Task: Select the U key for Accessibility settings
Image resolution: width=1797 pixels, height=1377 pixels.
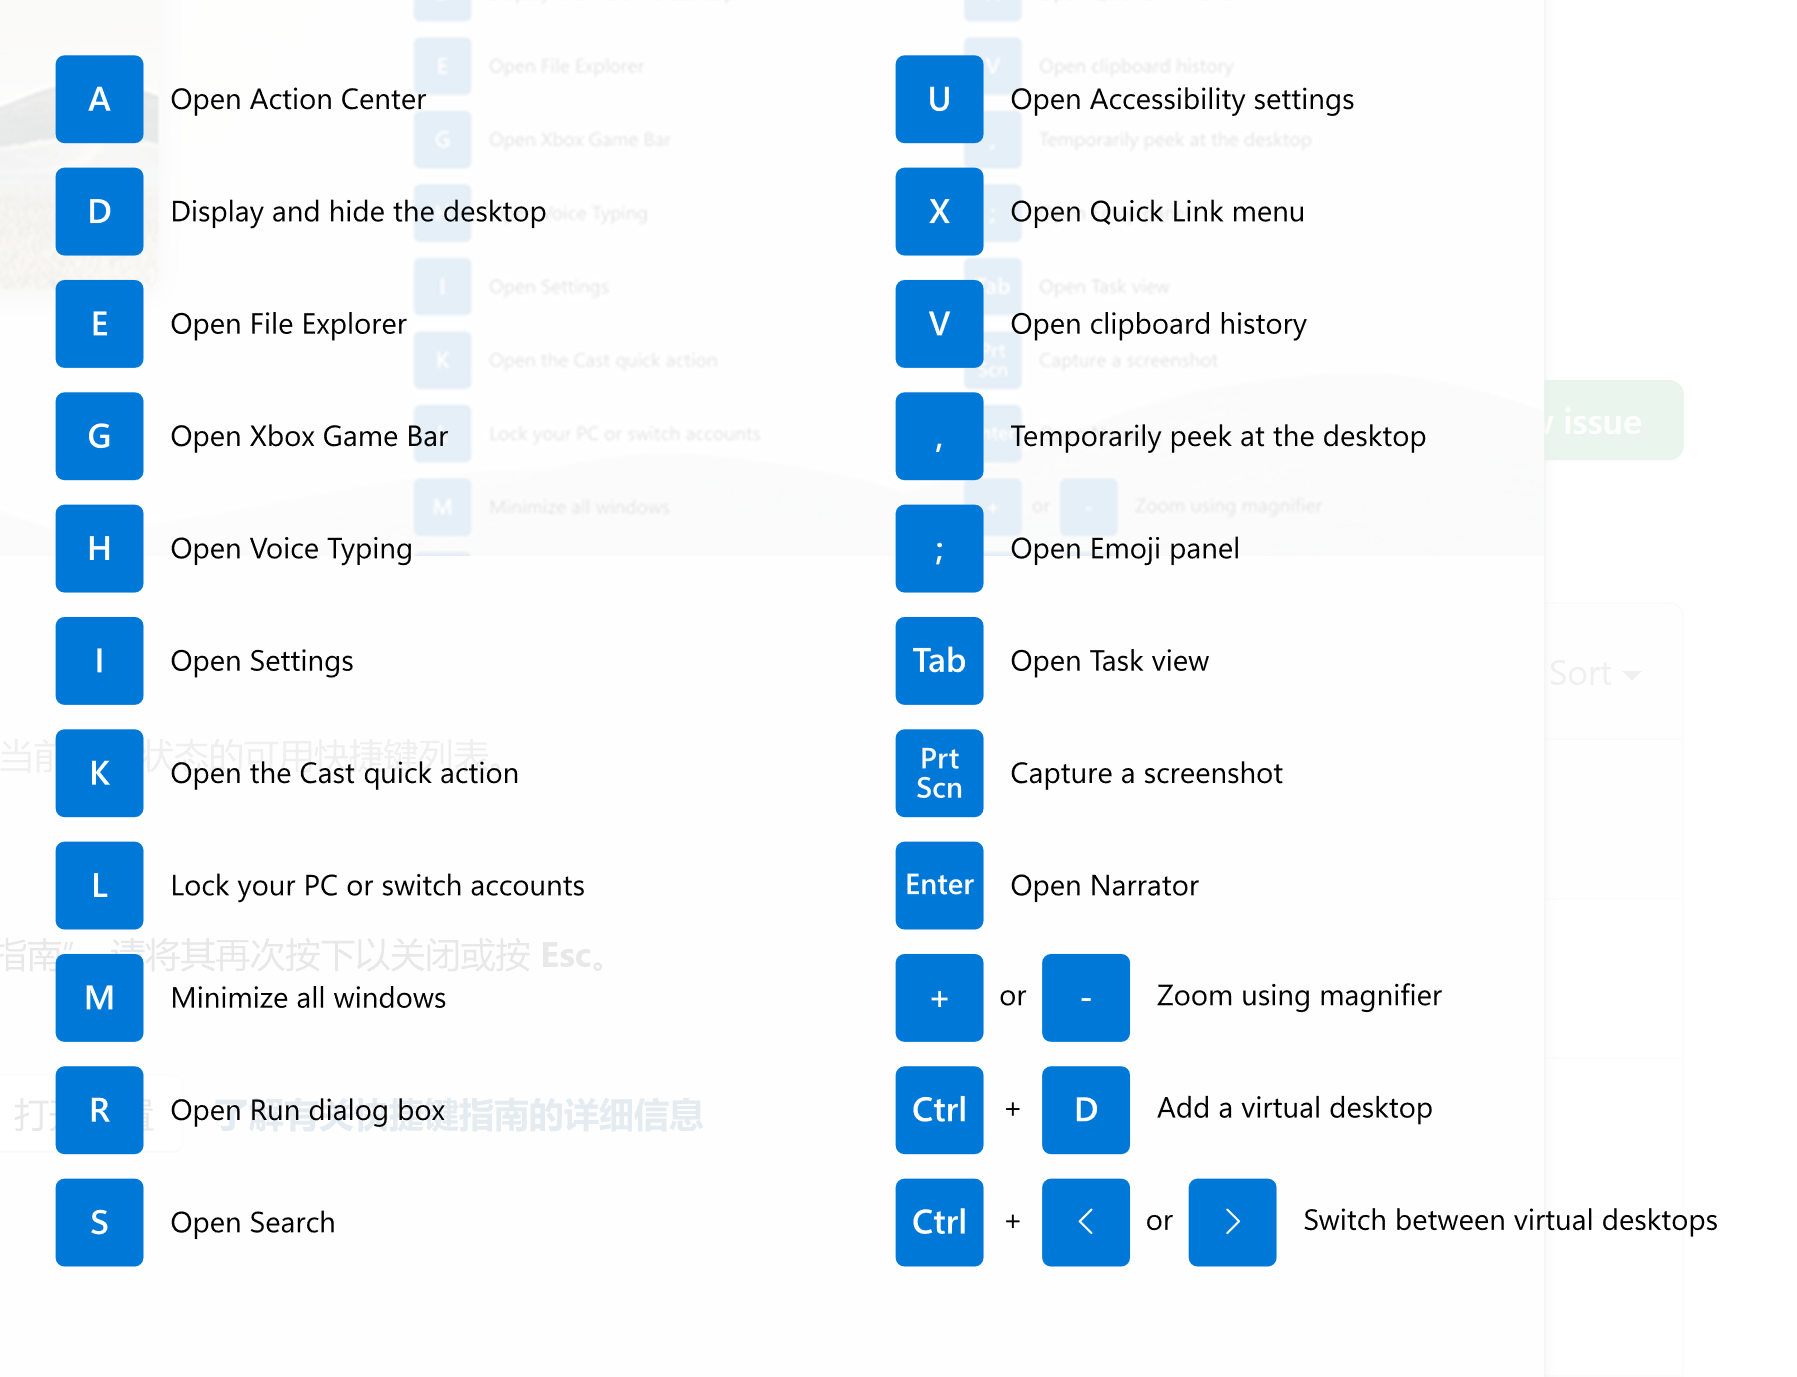Action: tap(938, 100)
